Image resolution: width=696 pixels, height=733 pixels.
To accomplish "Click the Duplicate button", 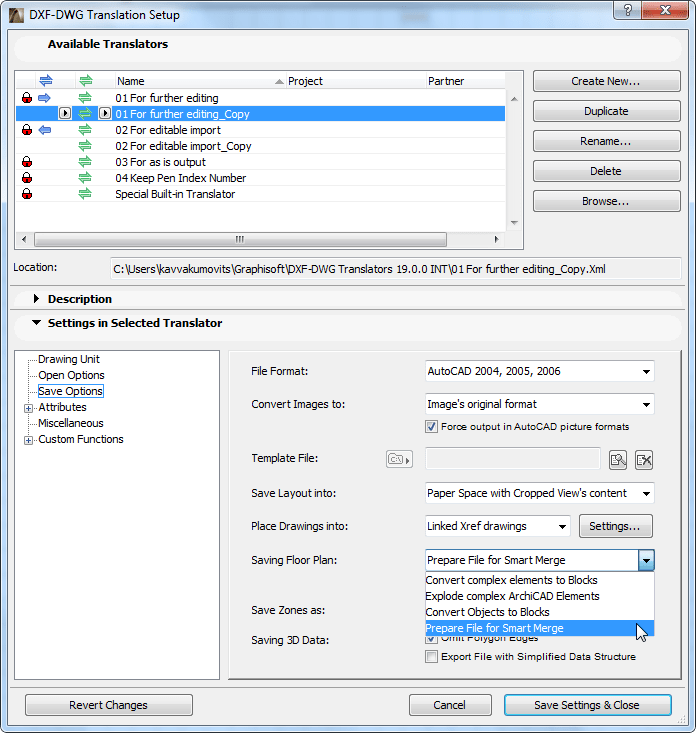I will tap(606, 111).
